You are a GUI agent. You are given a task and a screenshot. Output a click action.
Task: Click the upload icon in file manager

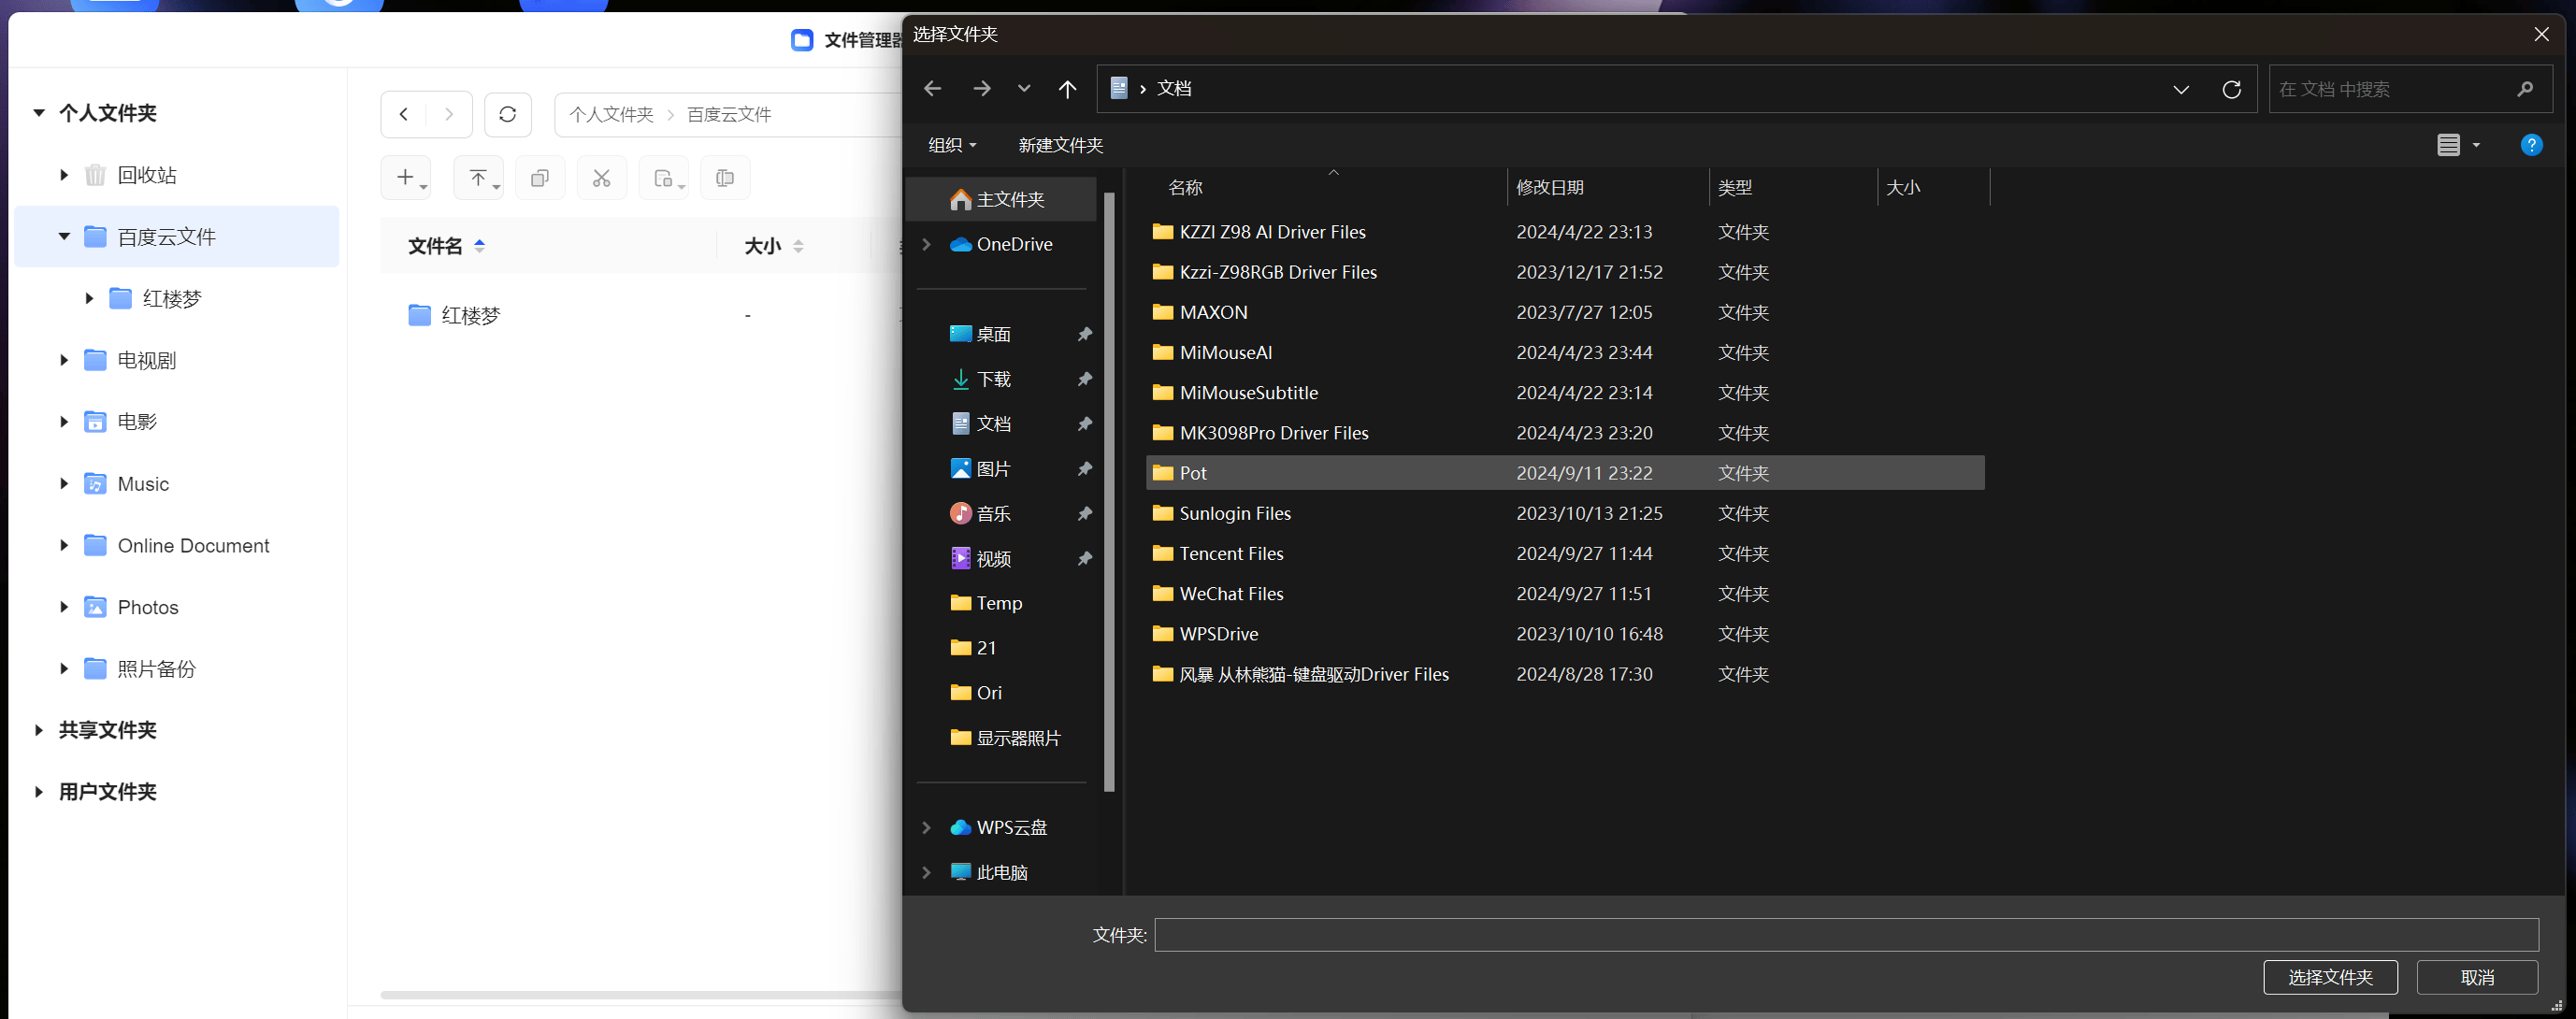(478, 178)
